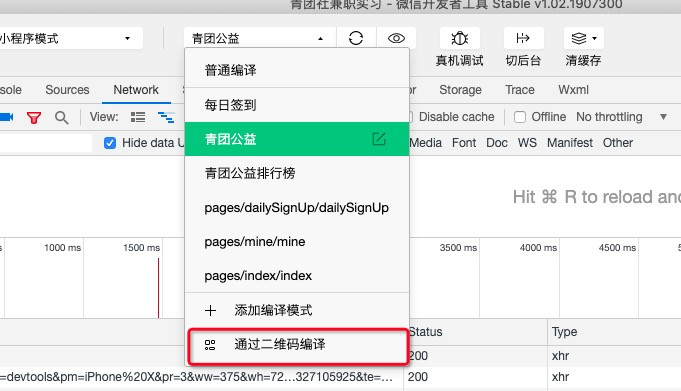
Task: Select pages/dailySignUp/dailySignUp entry
Action: (297, 208)
